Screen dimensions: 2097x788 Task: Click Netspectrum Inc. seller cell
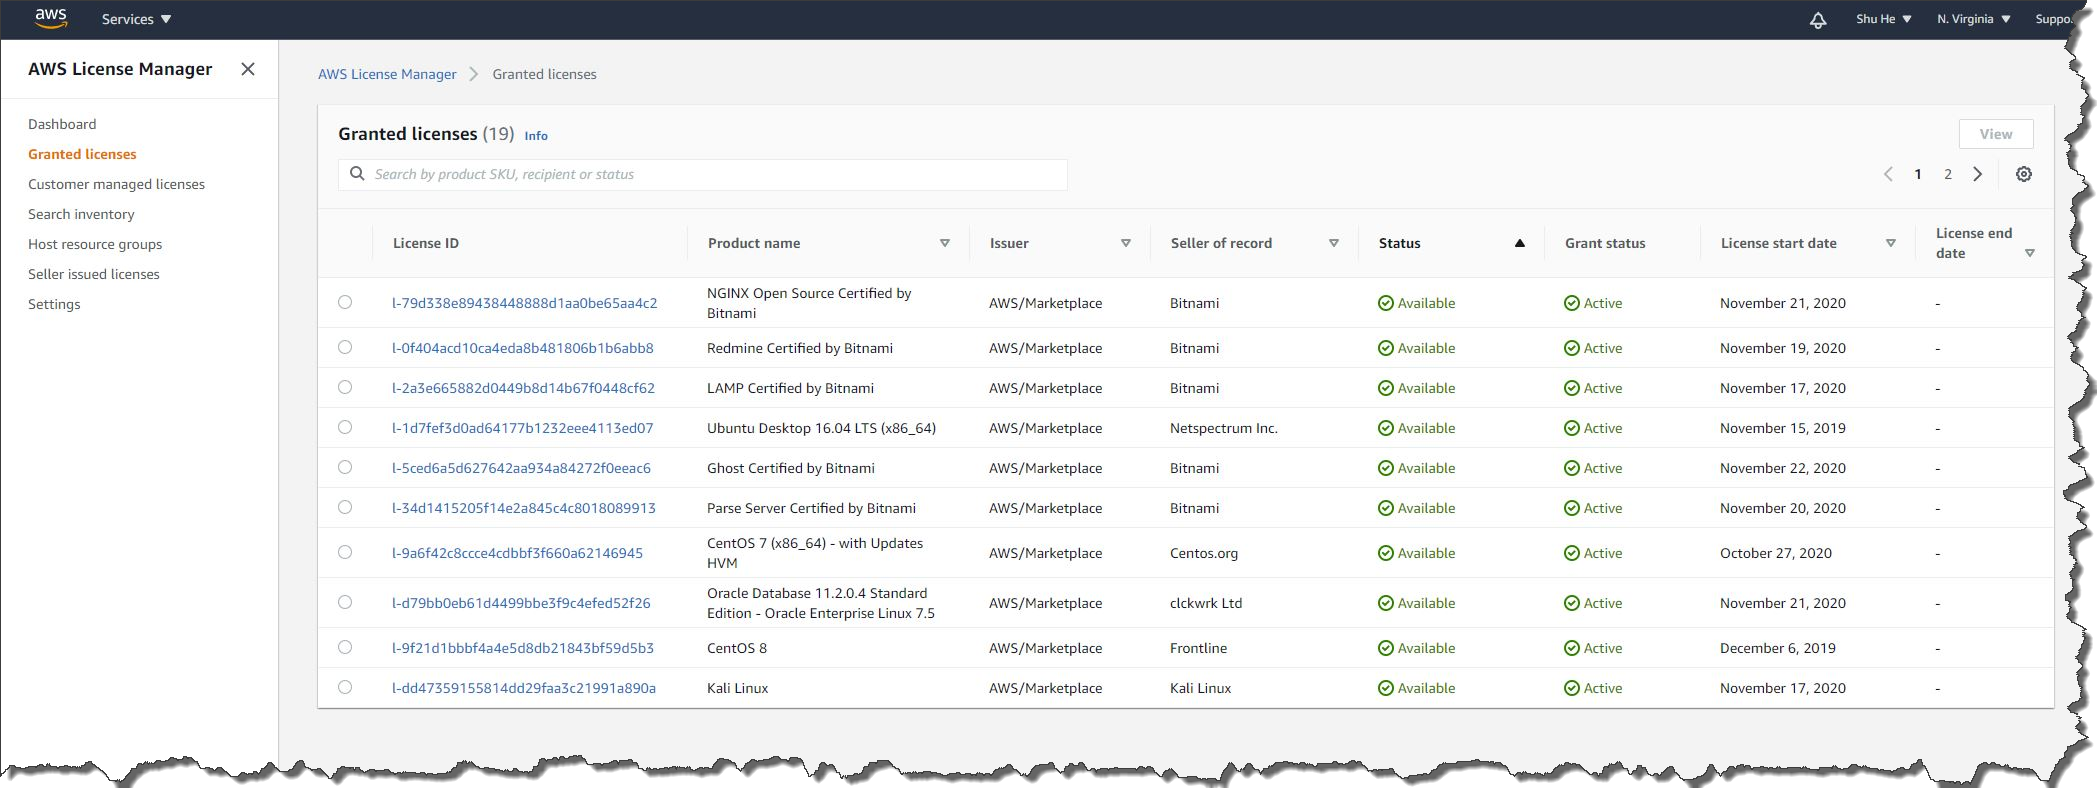coord(1224,428)
